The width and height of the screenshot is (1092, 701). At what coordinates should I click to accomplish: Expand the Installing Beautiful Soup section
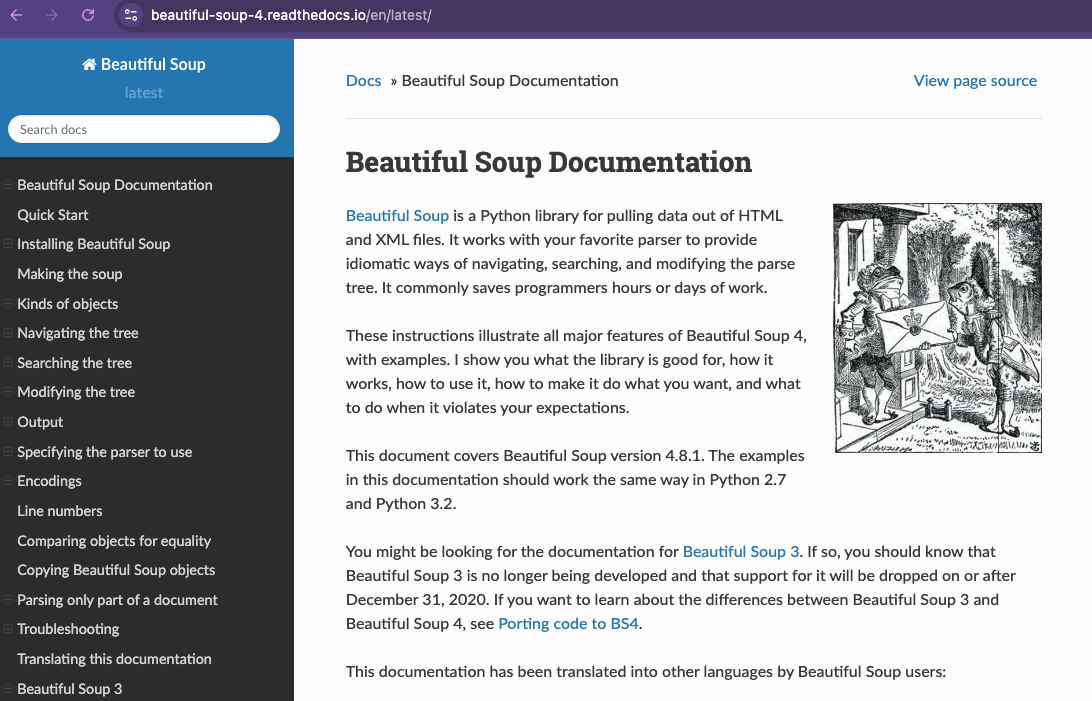[8, 244]
